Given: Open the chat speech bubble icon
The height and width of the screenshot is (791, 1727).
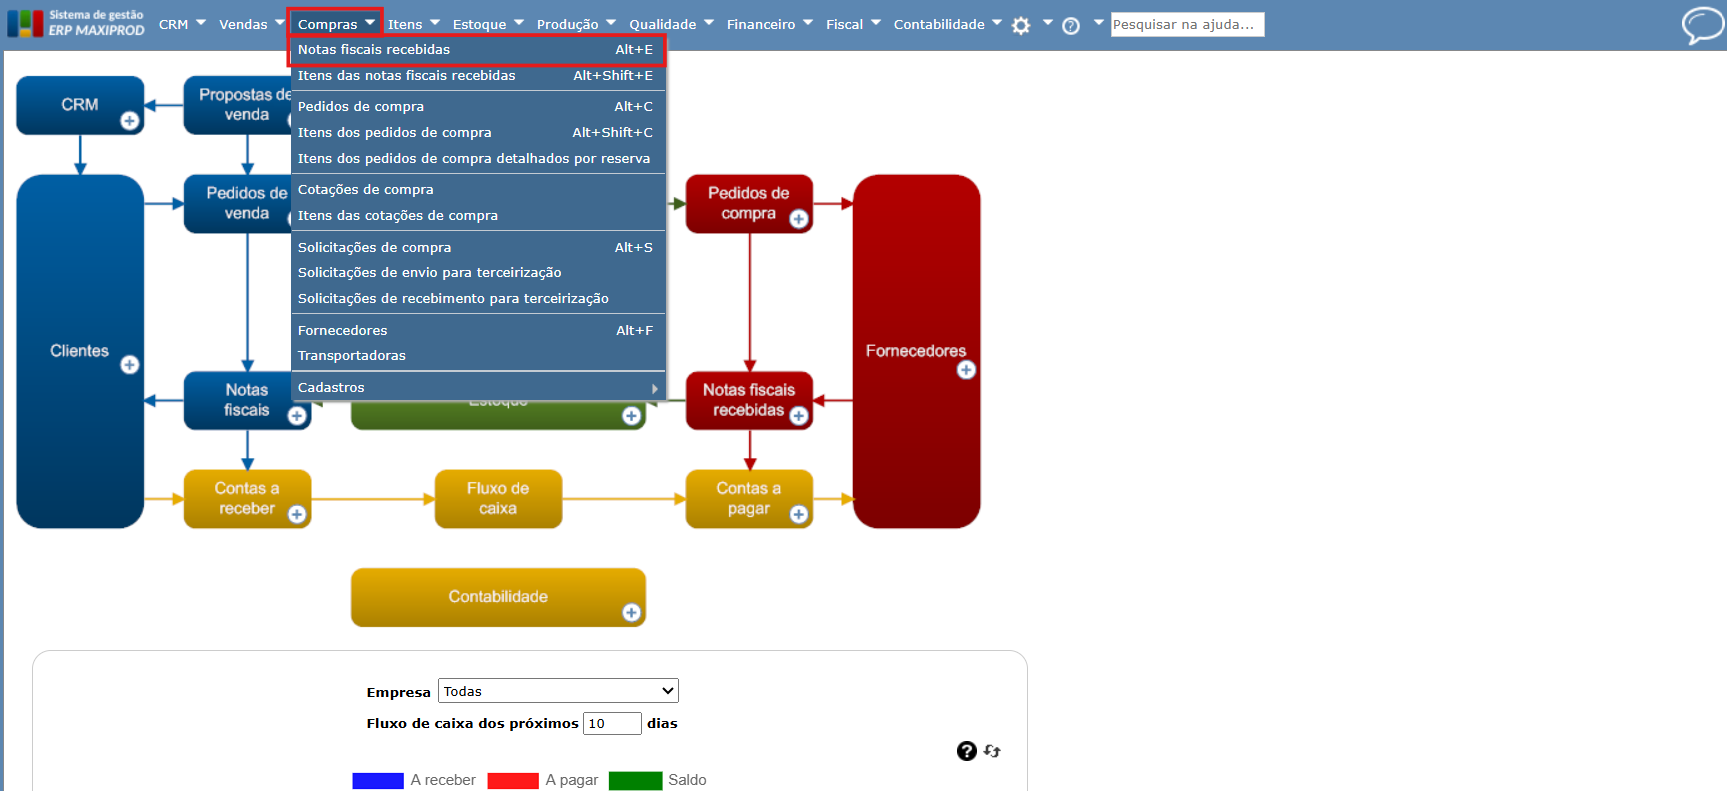Looking at the screenshot, I should [x=1703, y=25].
